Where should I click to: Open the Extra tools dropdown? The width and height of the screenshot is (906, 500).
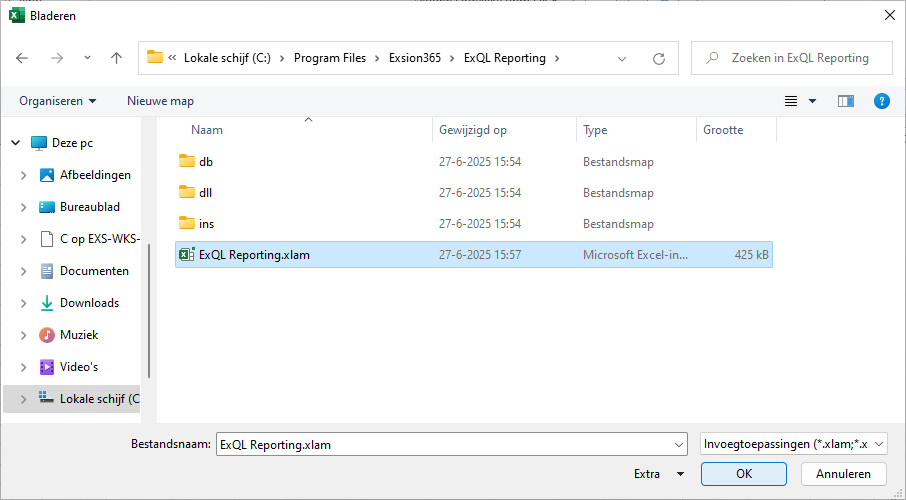click(x=659, y=474)
